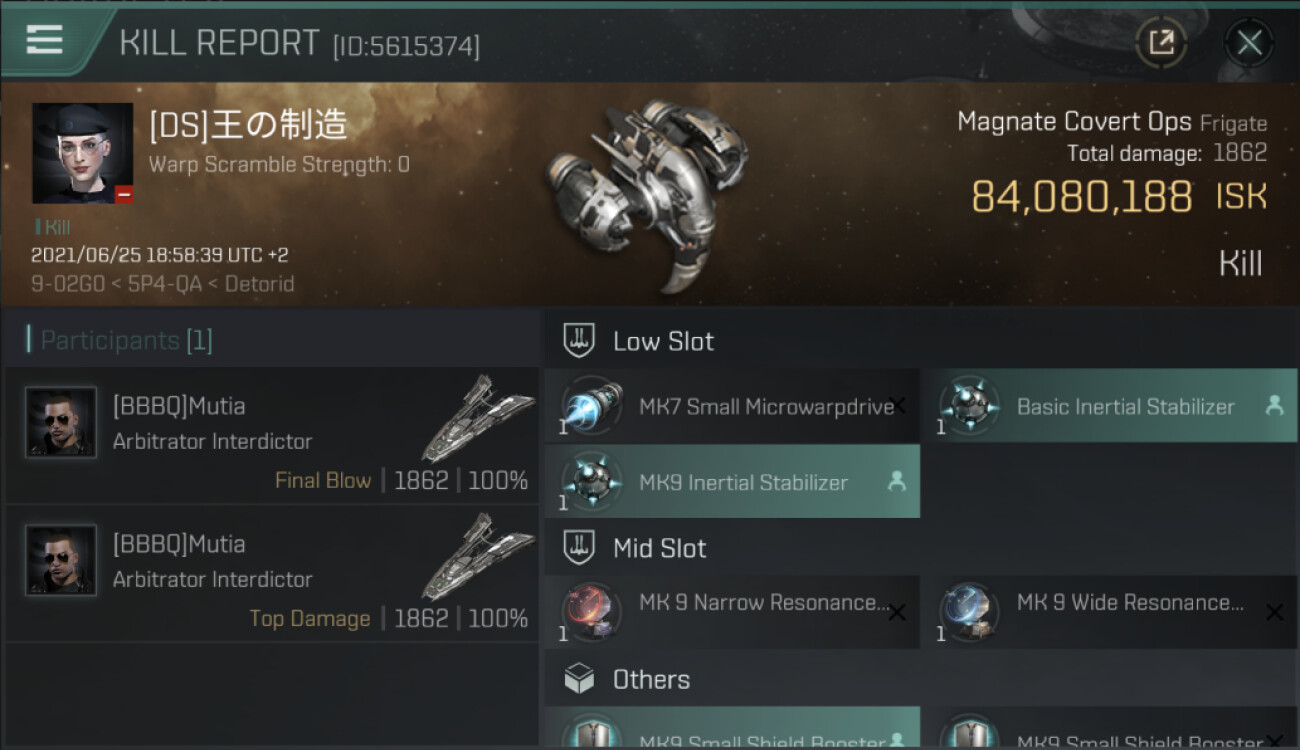This screenshot has height=750, width=1300.
Task: Click the Participants [1] header
Action: click(120, 341)
